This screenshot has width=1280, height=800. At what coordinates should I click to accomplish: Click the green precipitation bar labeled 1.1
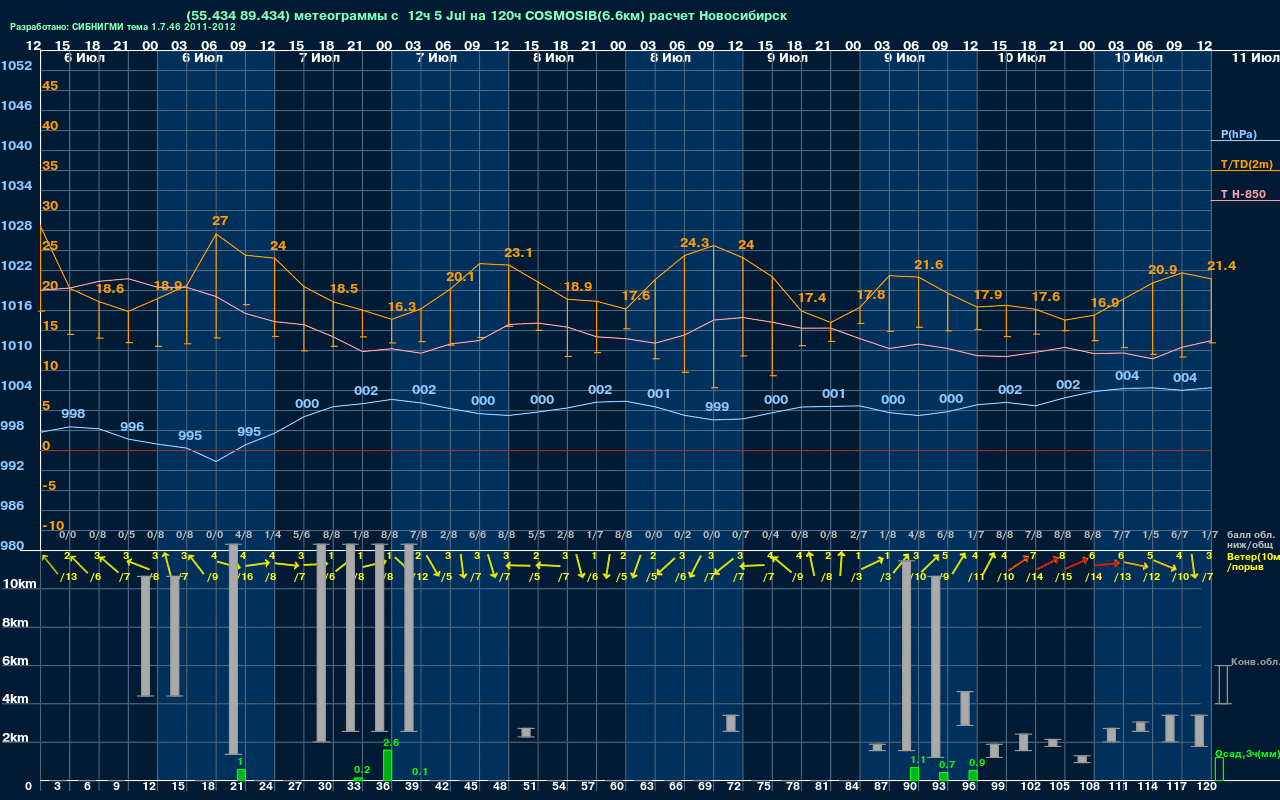click(914, 774)
